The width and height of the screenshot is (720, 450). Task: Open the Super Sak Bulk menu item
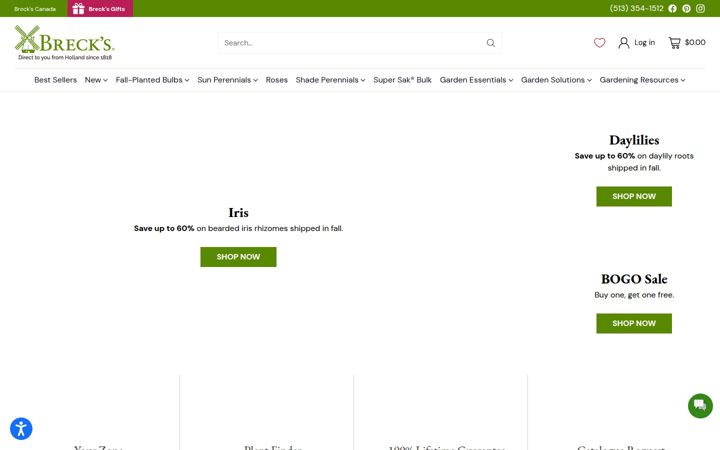pyautogui.click(x=402, y=80)
